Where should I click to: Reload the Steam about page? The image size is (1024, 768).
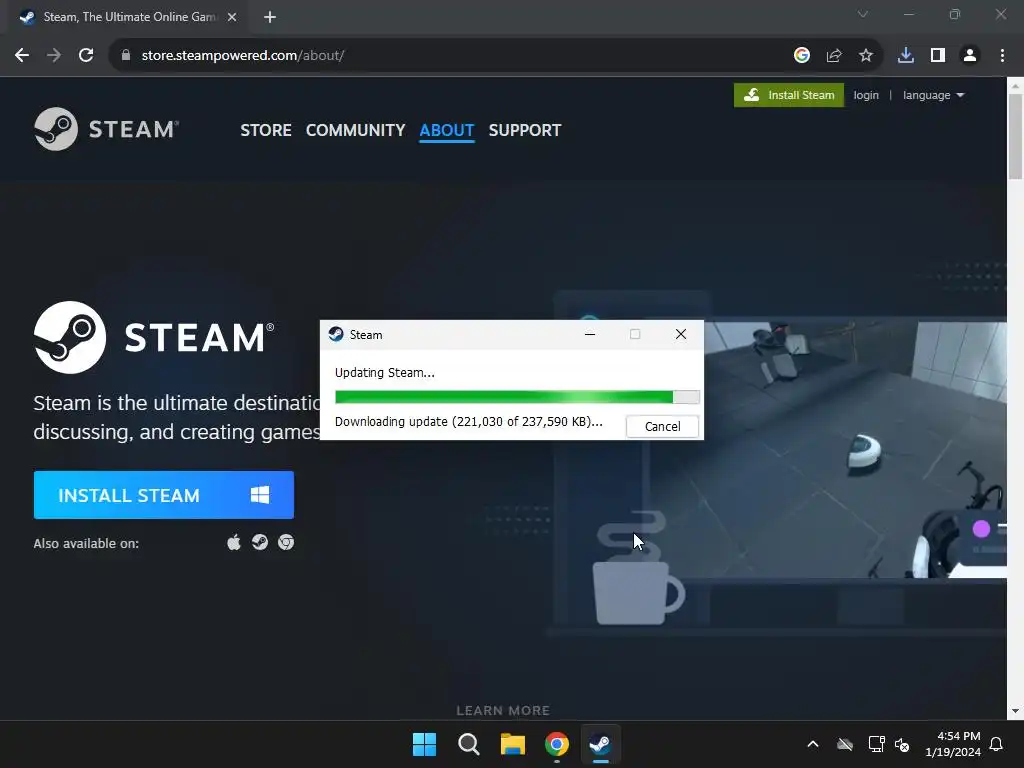pos(86,56)
